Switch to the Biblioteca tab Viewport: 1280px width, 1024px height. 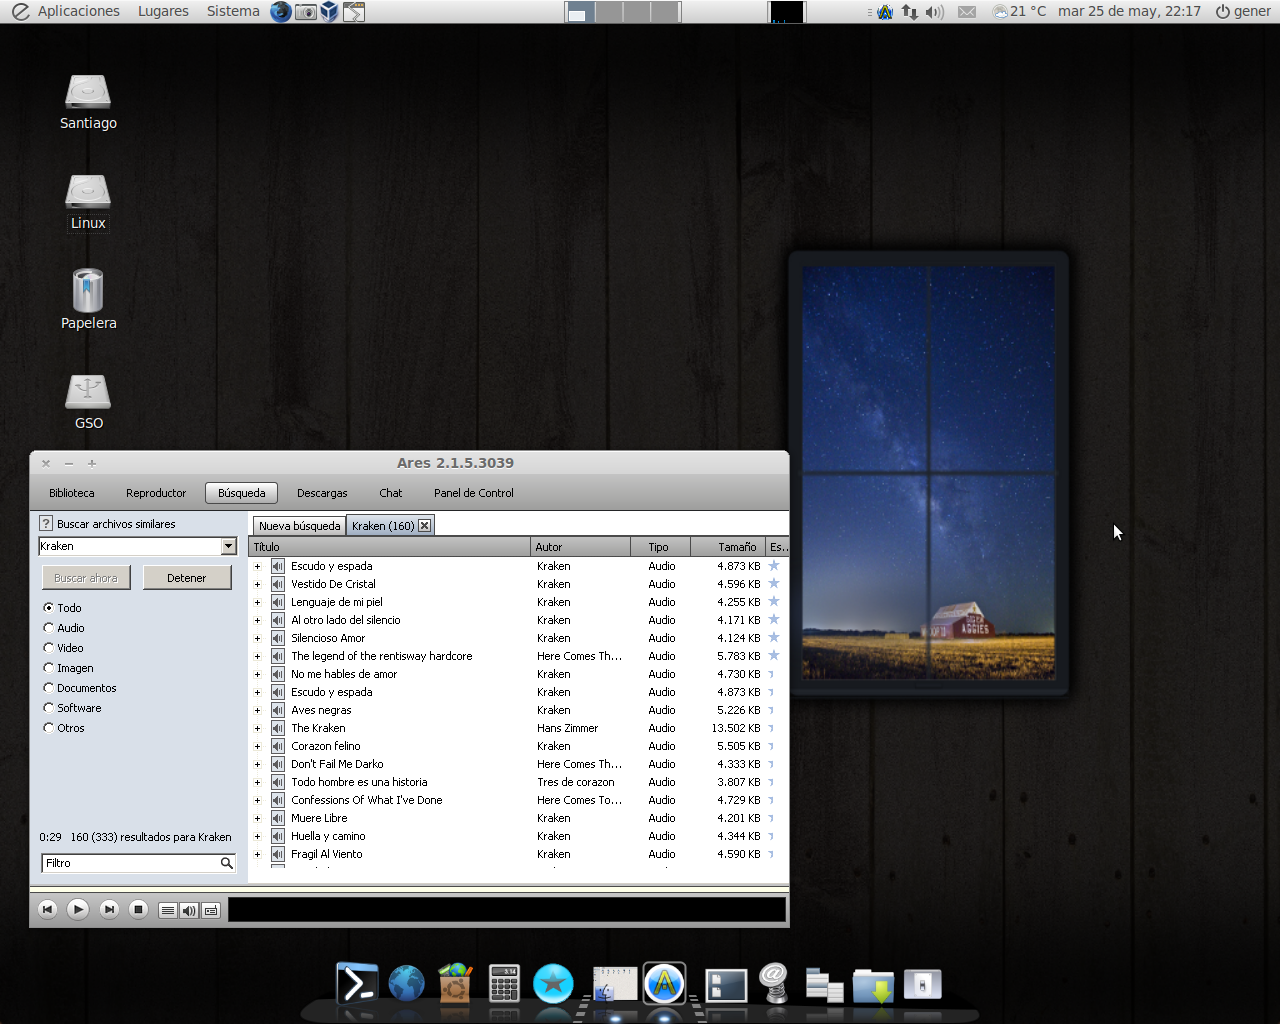(x=72, y=493)
